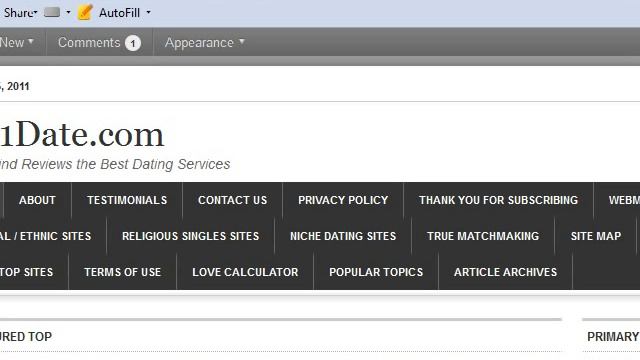Click the 1Date.com site title
640x360 pixels.
(x=82, y=135)
